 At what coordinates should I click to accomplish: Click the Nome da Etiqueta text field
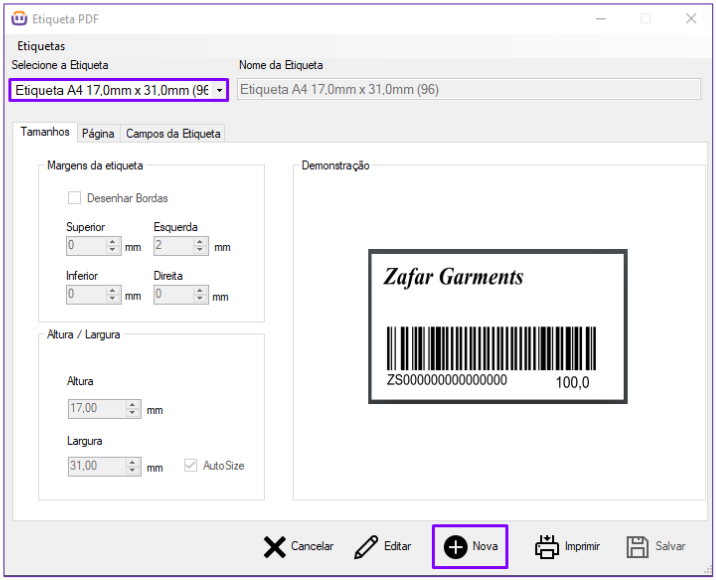coord(469,89)
